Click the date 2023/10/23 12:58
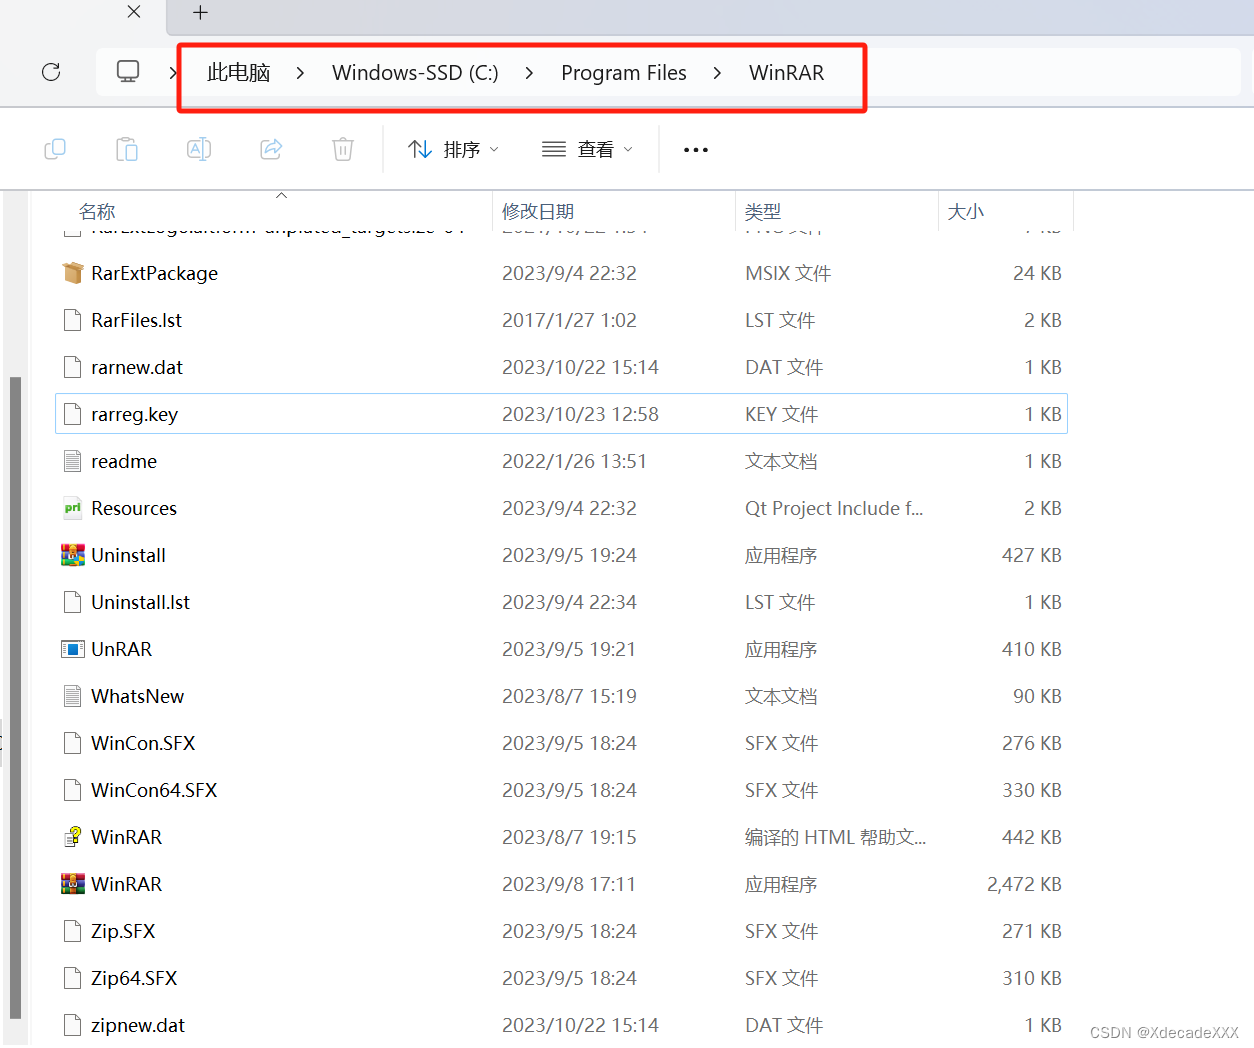The width and height of the screenshot is (1254, 1048). click(580, 414)
